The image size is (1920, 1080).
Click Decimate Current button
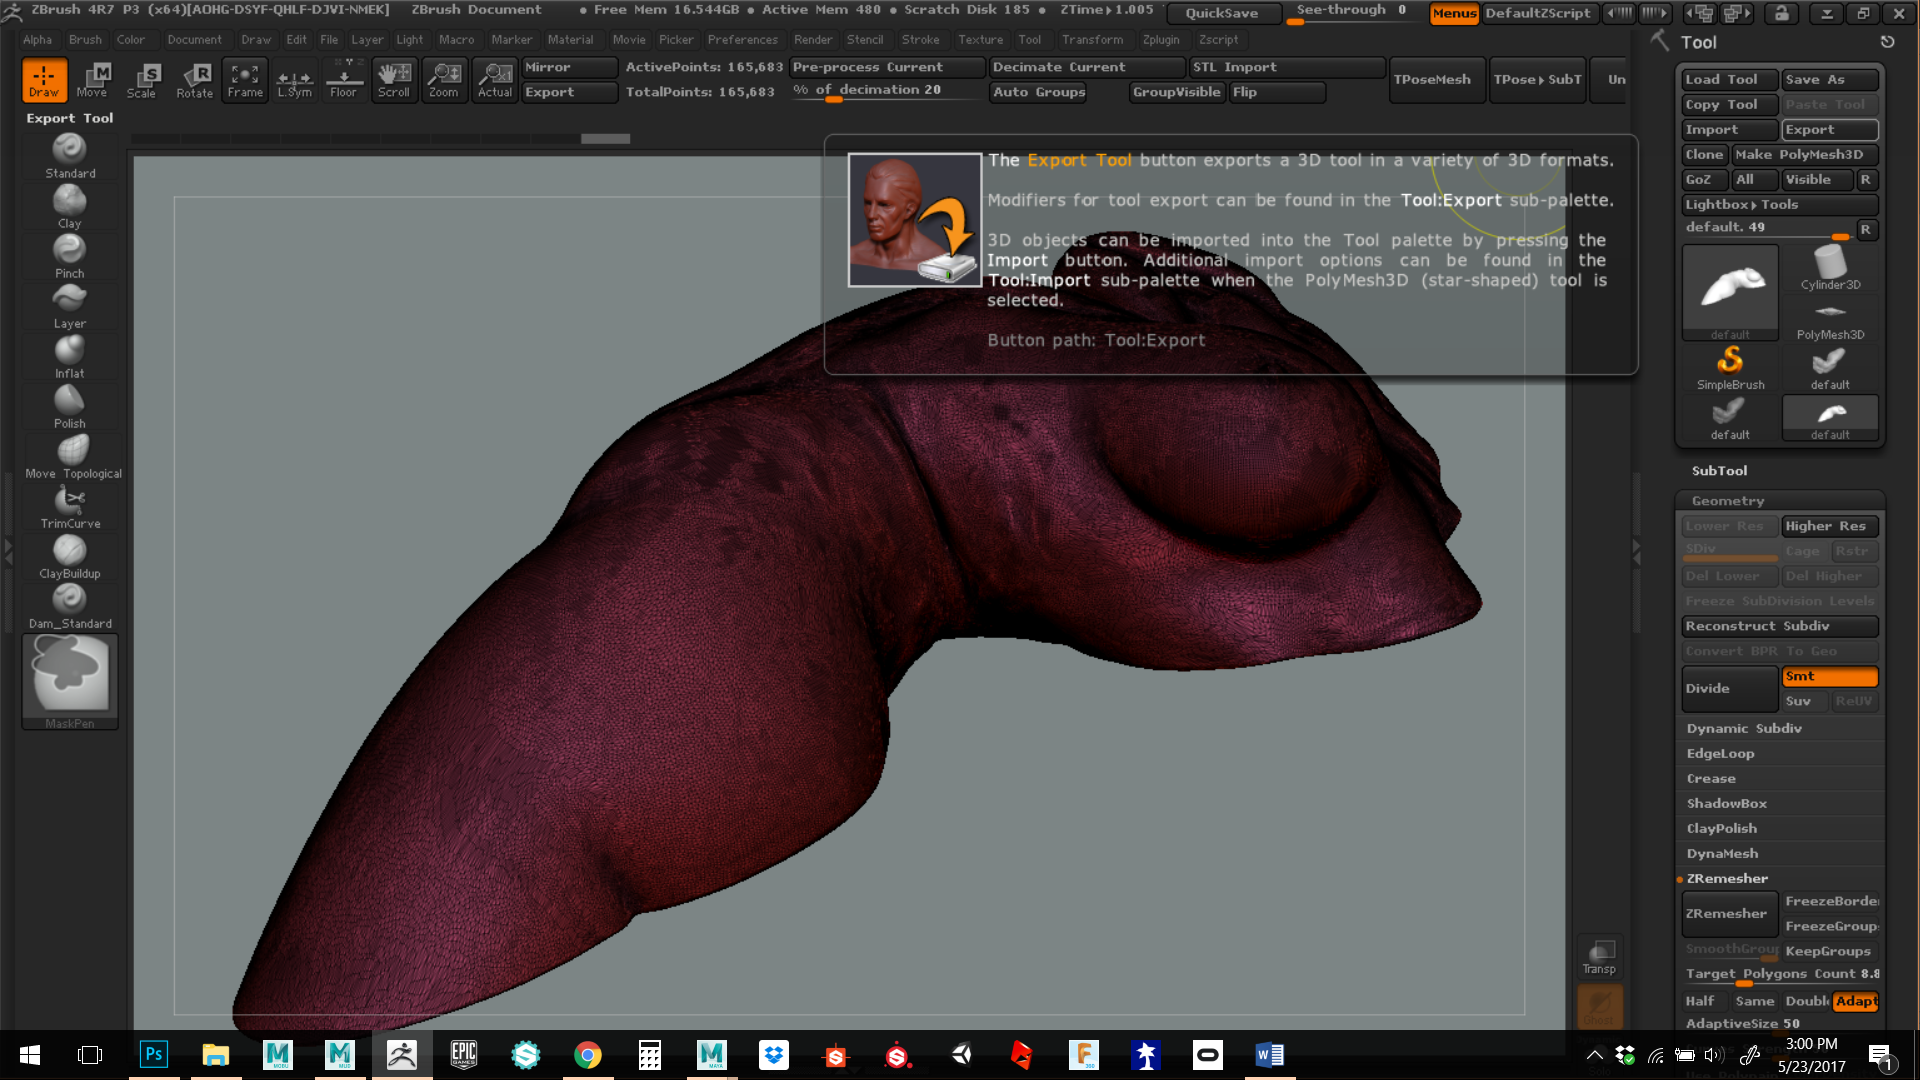click(1087, 67)
